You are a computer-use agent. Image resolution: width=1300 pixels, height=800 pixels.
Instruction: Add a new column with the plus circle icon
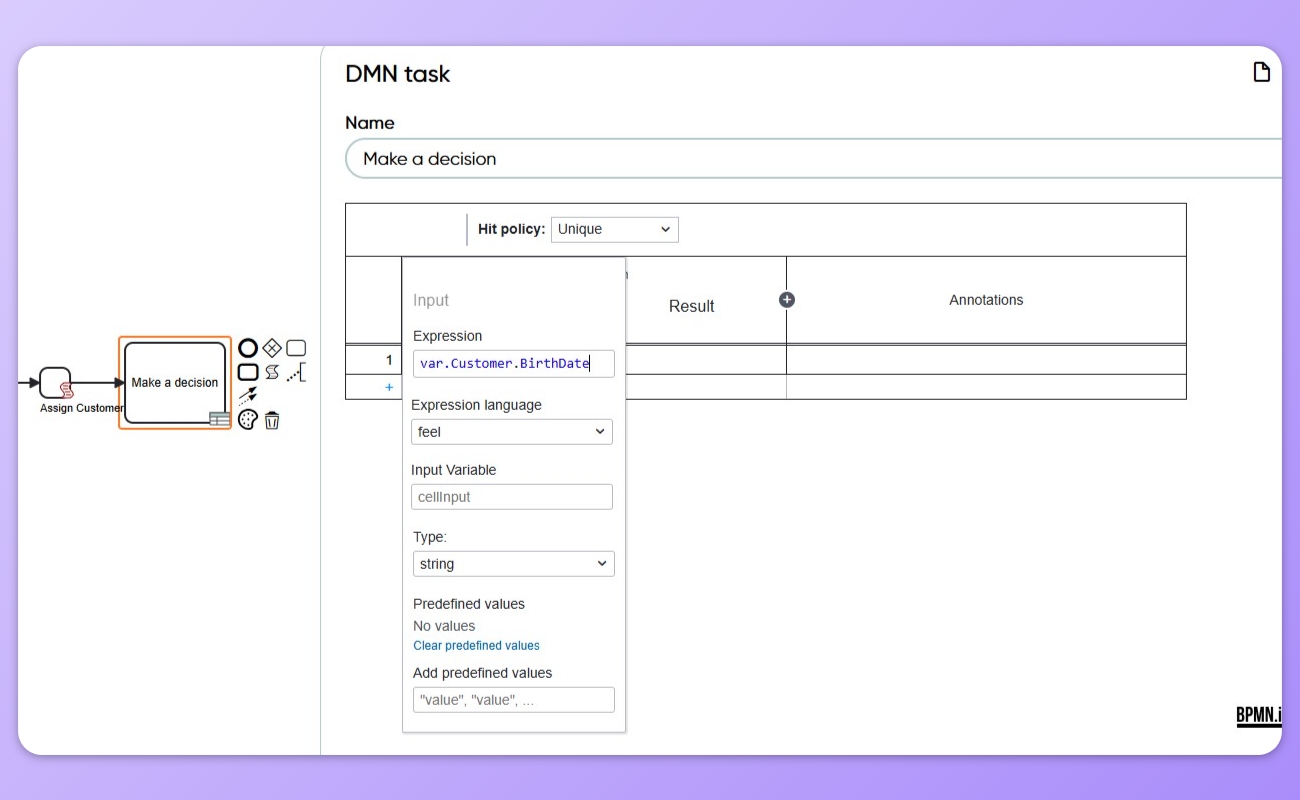(x=787, y=299)
